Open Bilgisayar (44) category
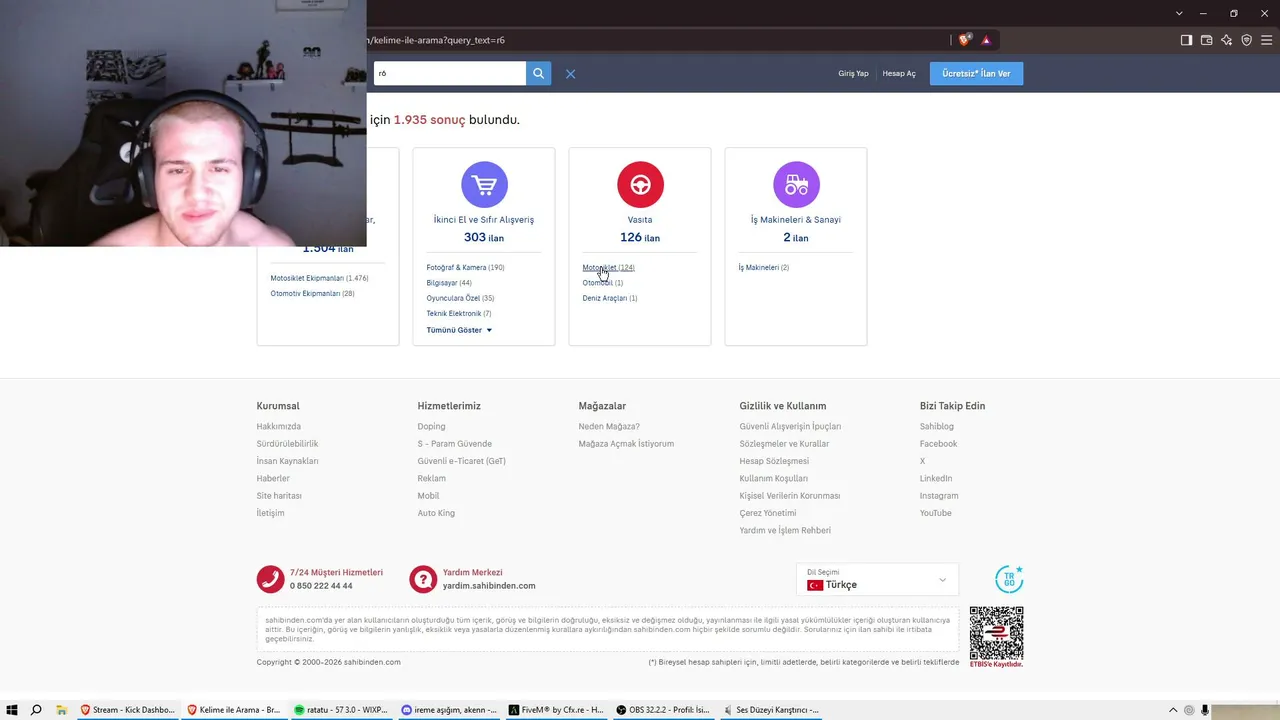Viewport: 1280px width, 720px height. (x=449, y=283)
